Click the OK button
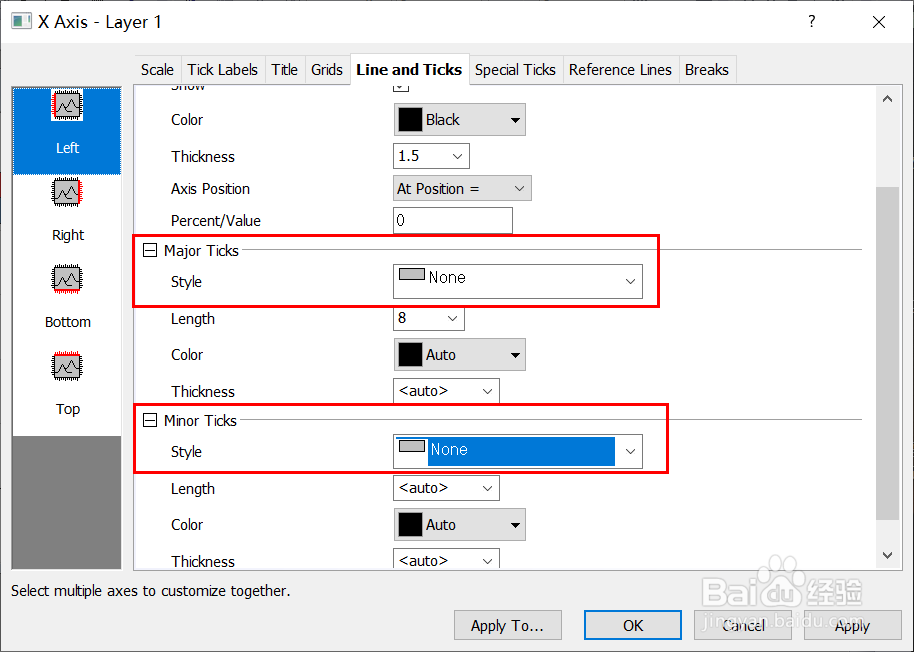914x652 pixels. 633,625
